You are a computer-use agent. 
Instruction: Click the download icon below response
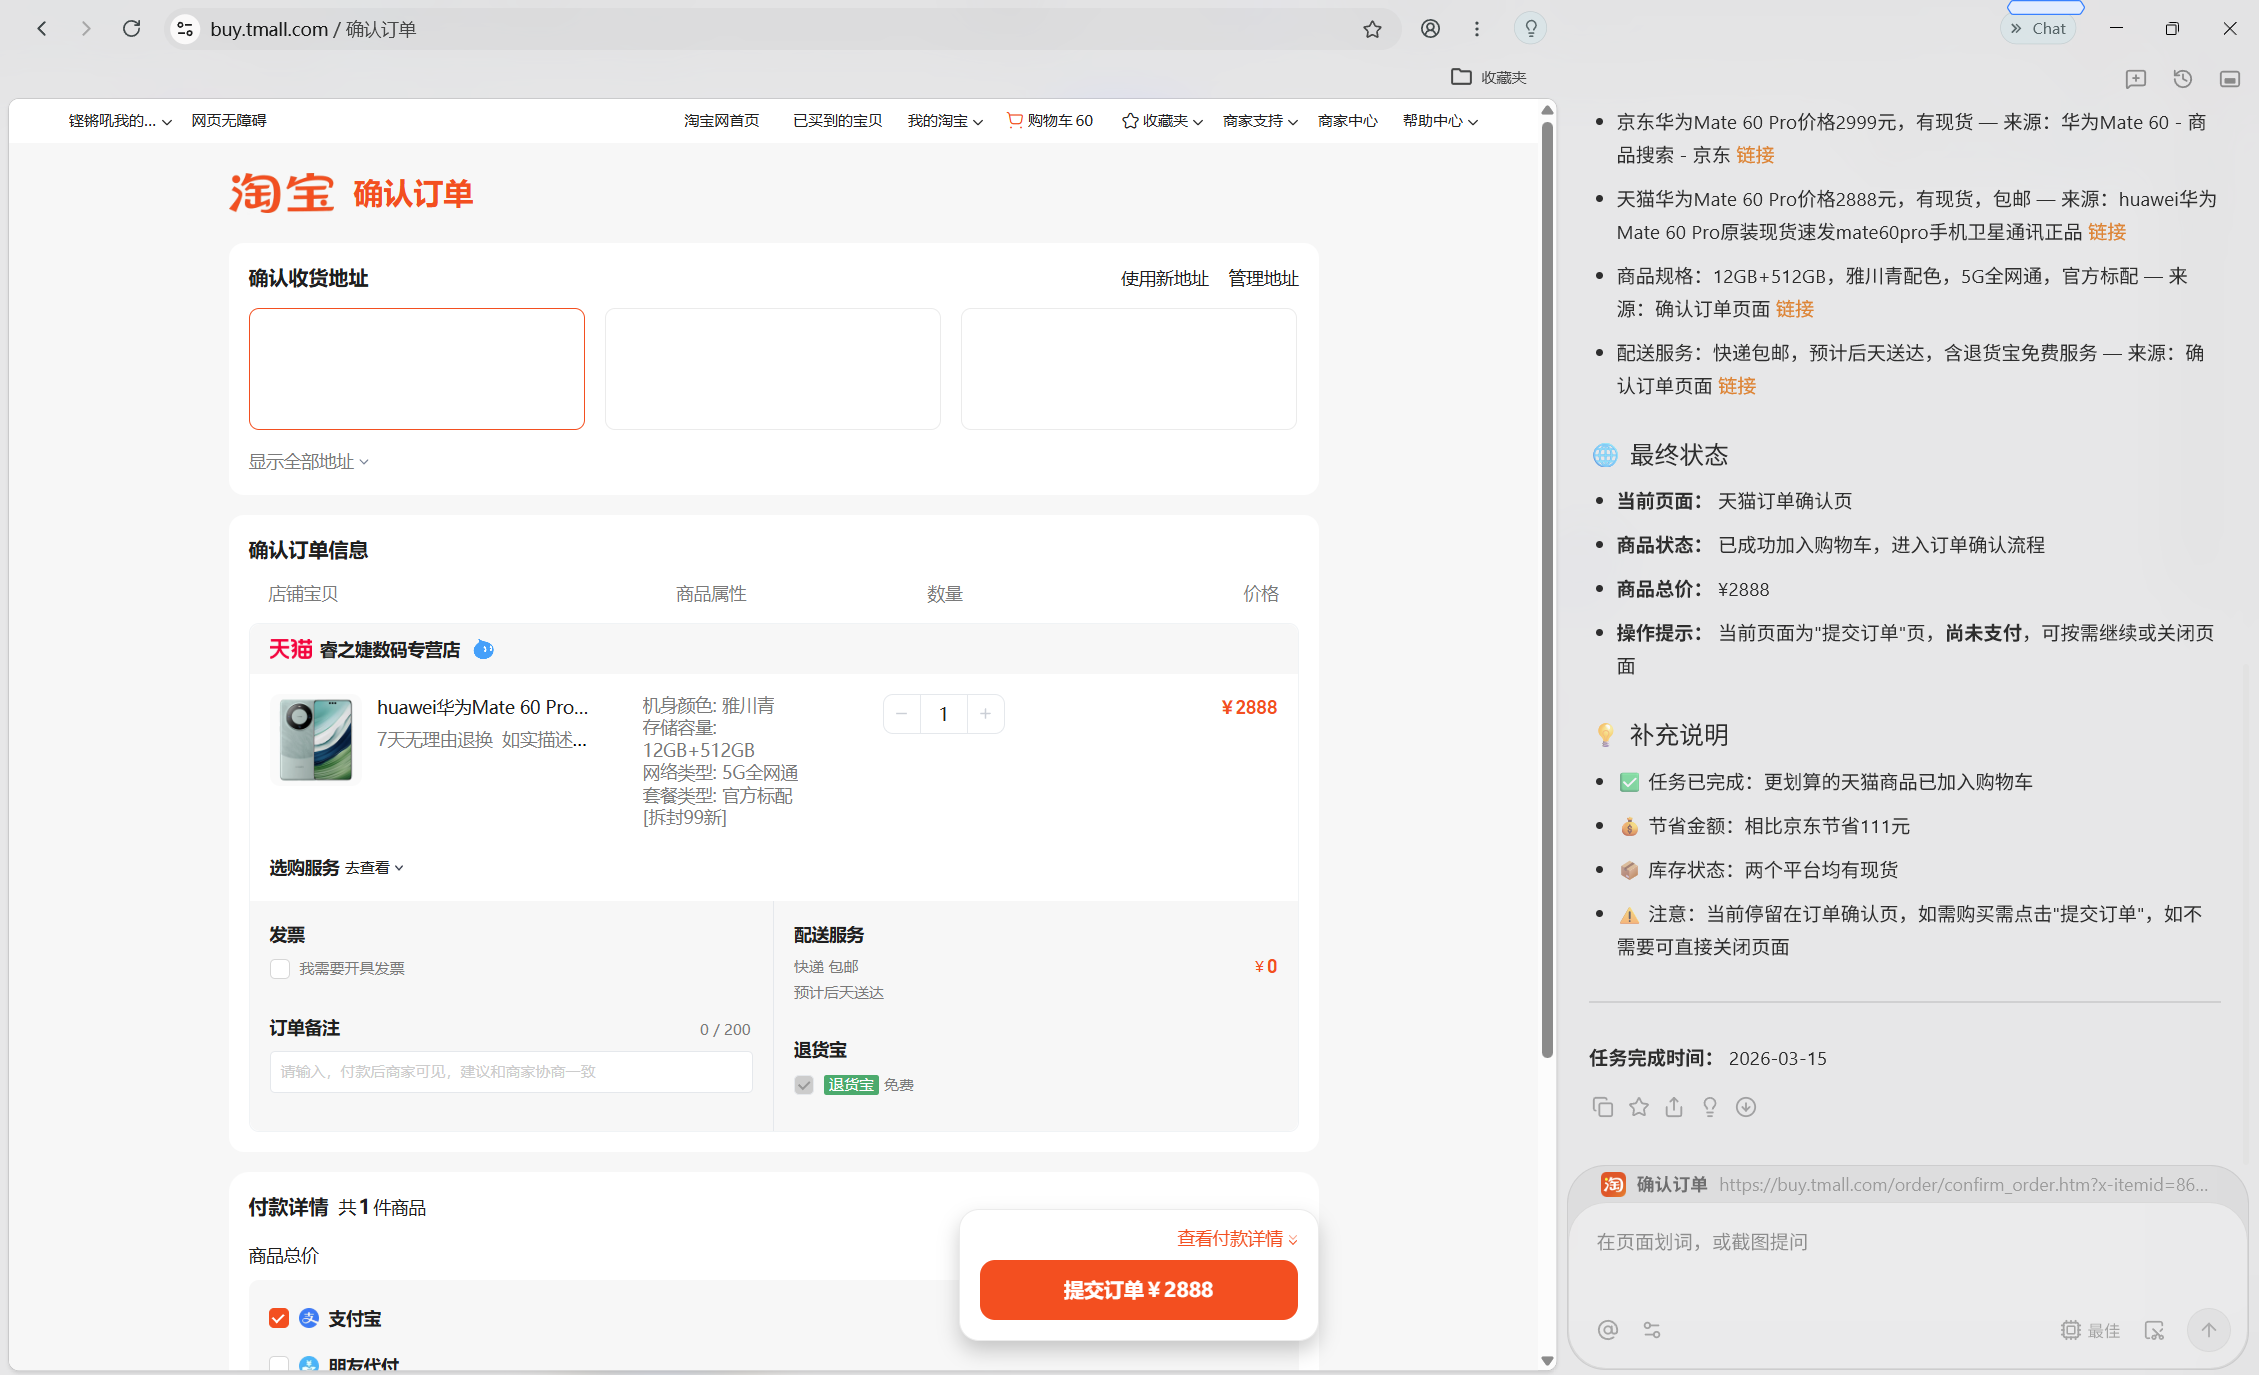tap(1746, 1106)
